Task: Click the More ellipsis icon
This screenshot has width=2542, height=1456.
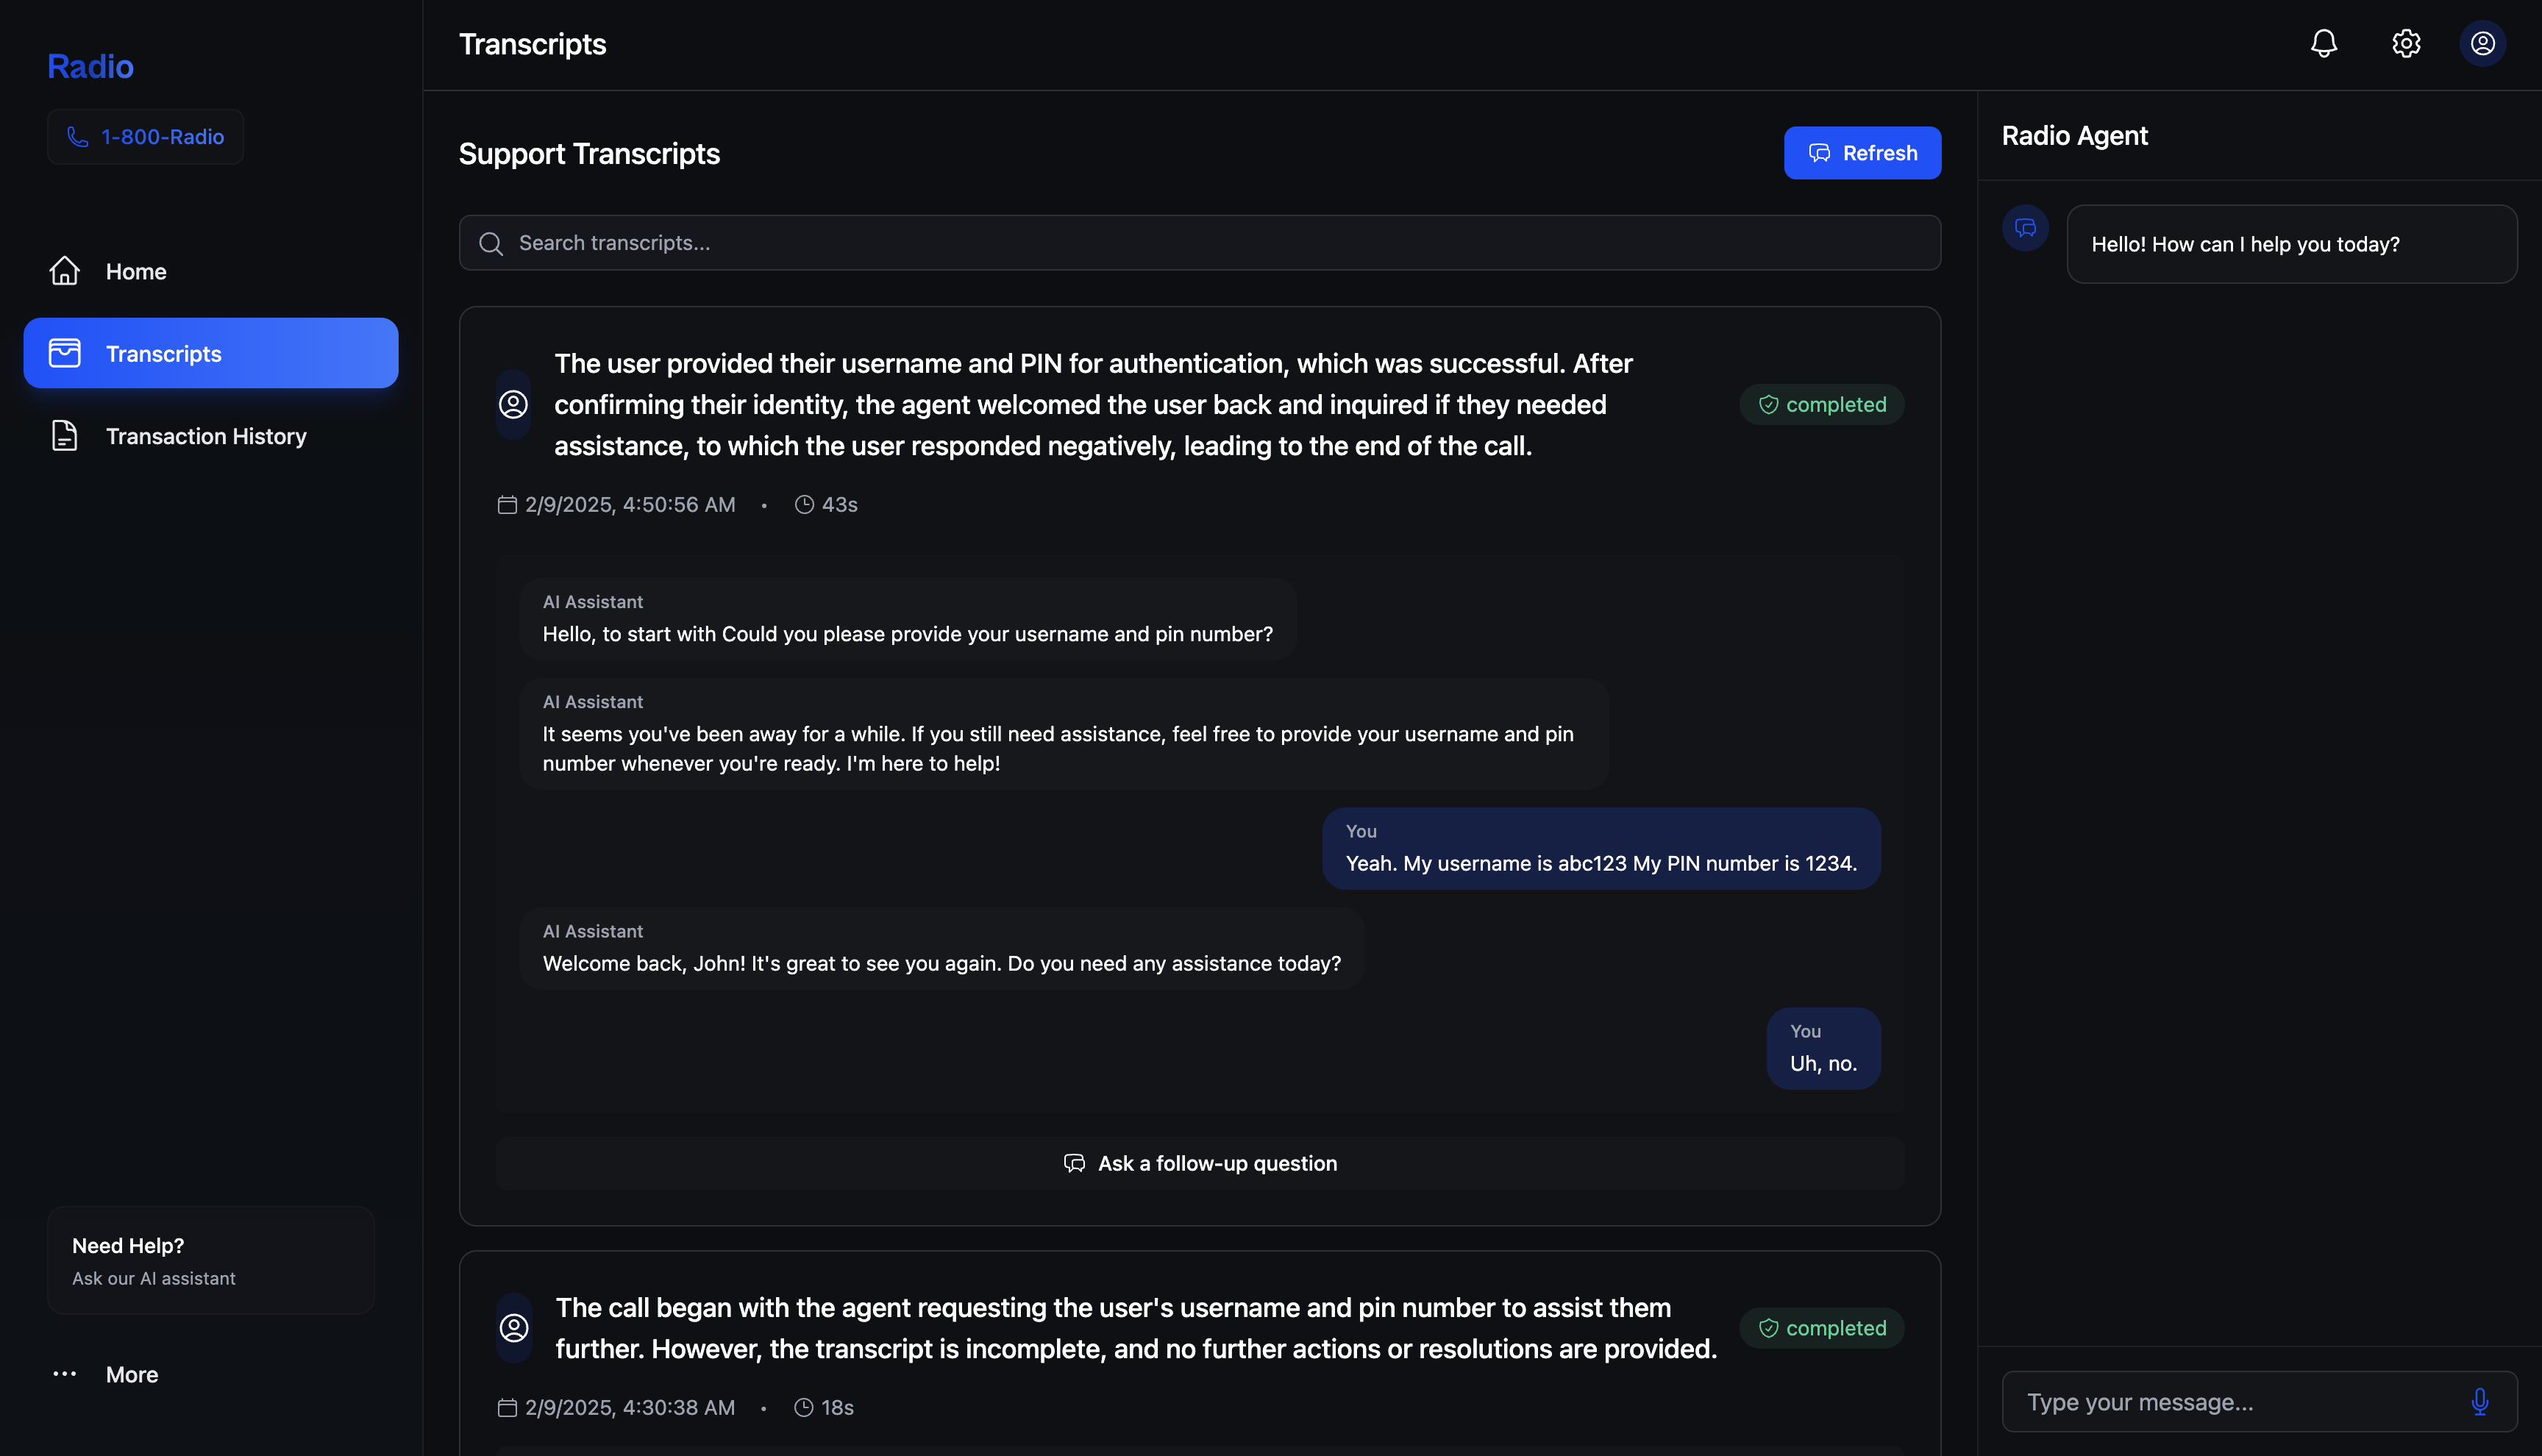Action: [65, 1374]
